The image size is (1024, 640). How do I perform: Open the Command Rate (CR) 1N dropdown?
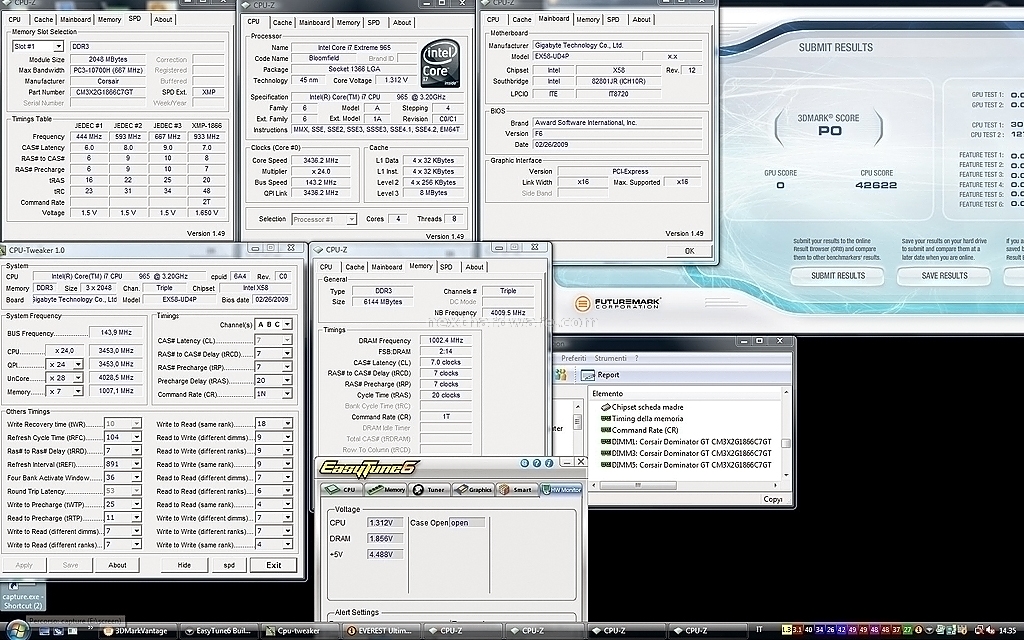pos(273,394)
